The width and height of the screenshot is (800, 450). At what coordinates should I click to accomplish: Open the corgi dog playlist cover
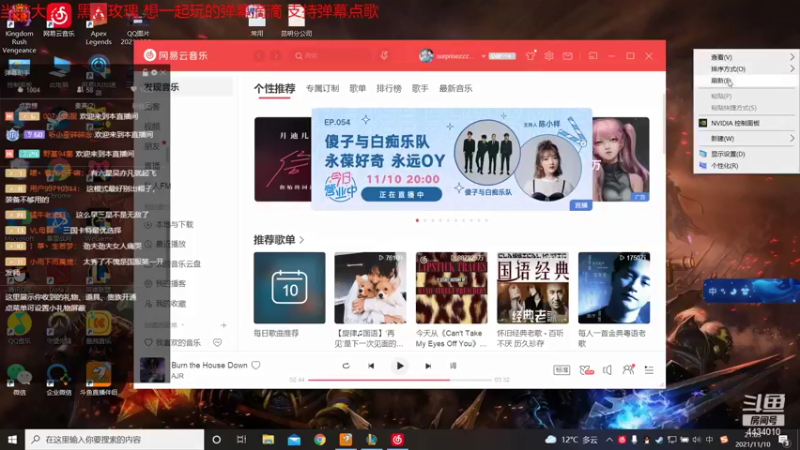(x=370, y=288)
